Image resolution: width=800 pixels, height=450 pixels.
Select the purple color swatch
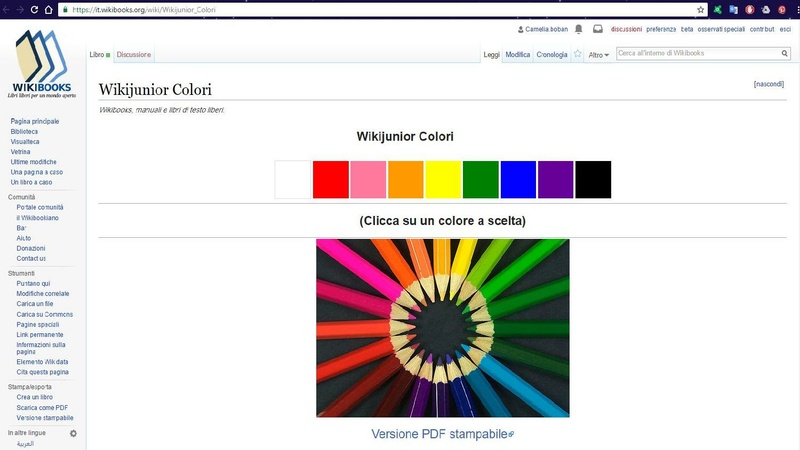point(556,180)
